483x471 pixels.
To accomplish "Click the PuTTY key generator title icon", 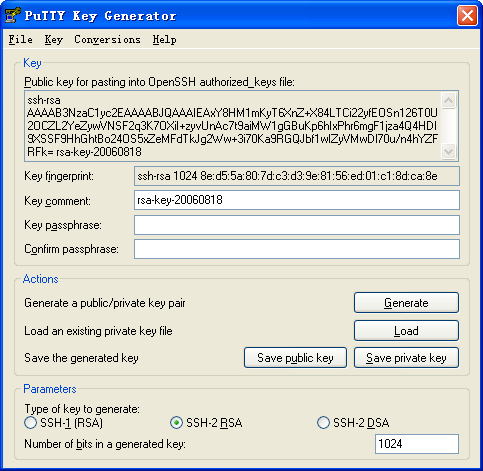I will coord(12,15).
